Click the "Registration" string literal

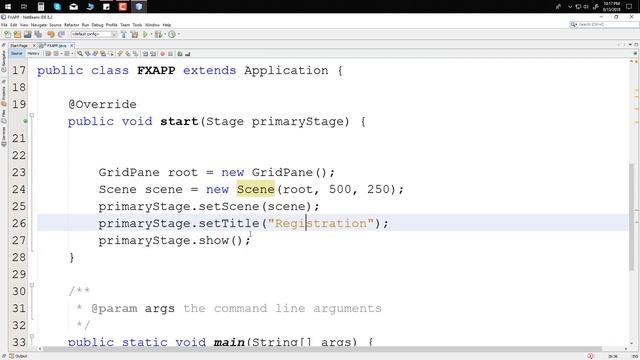[321, 224]
